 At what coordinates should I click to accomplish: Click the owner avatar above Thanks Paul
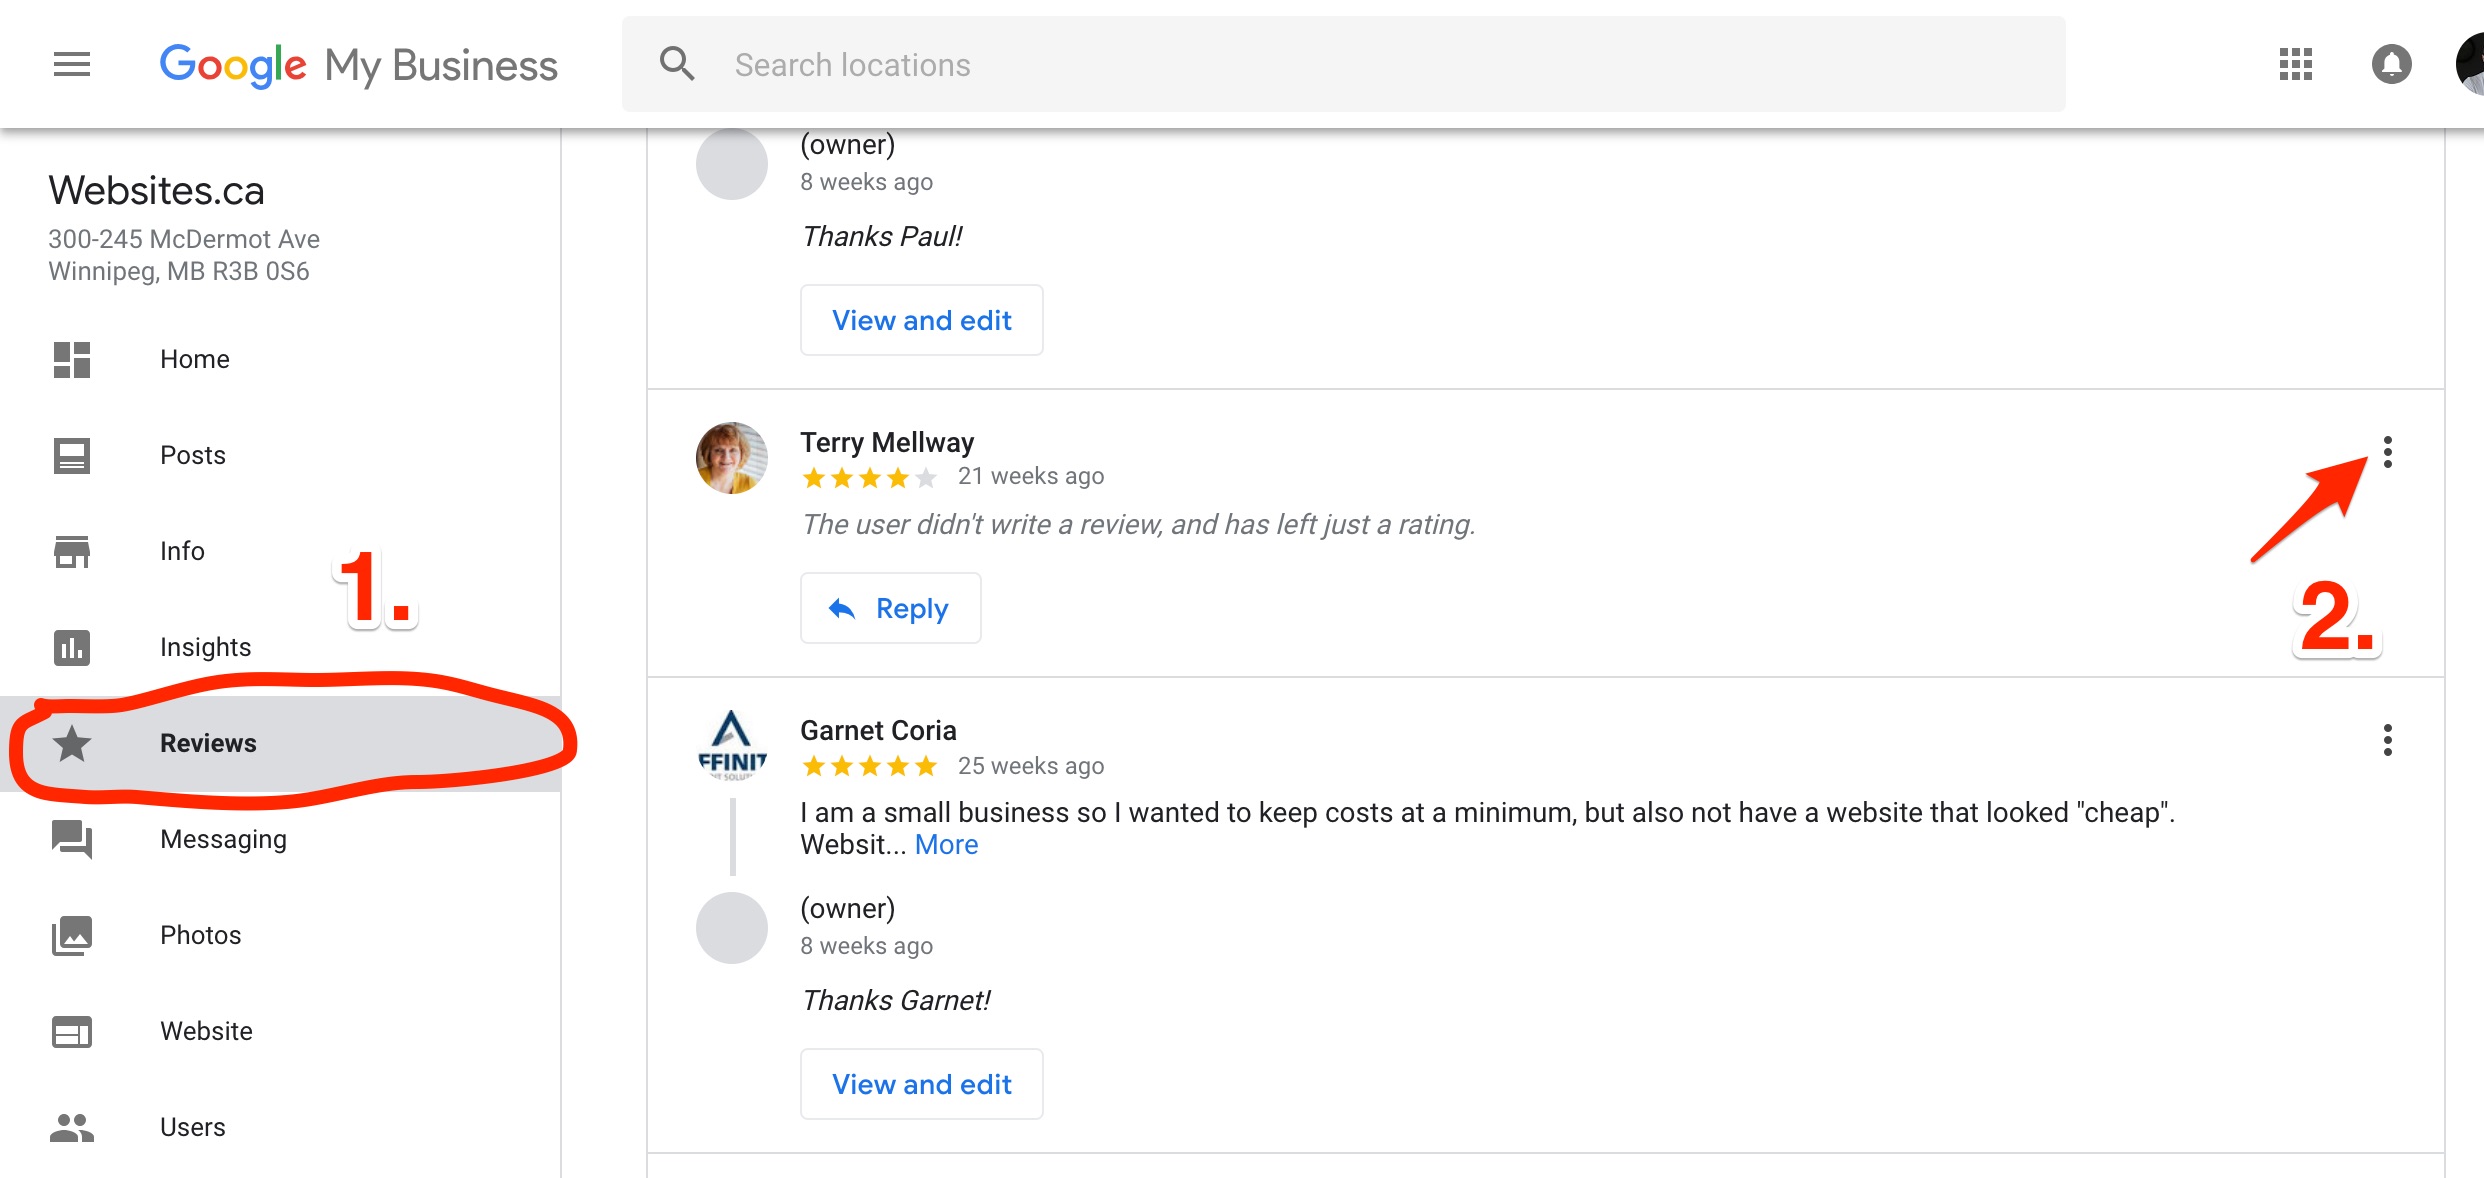(x=732, y=164)
